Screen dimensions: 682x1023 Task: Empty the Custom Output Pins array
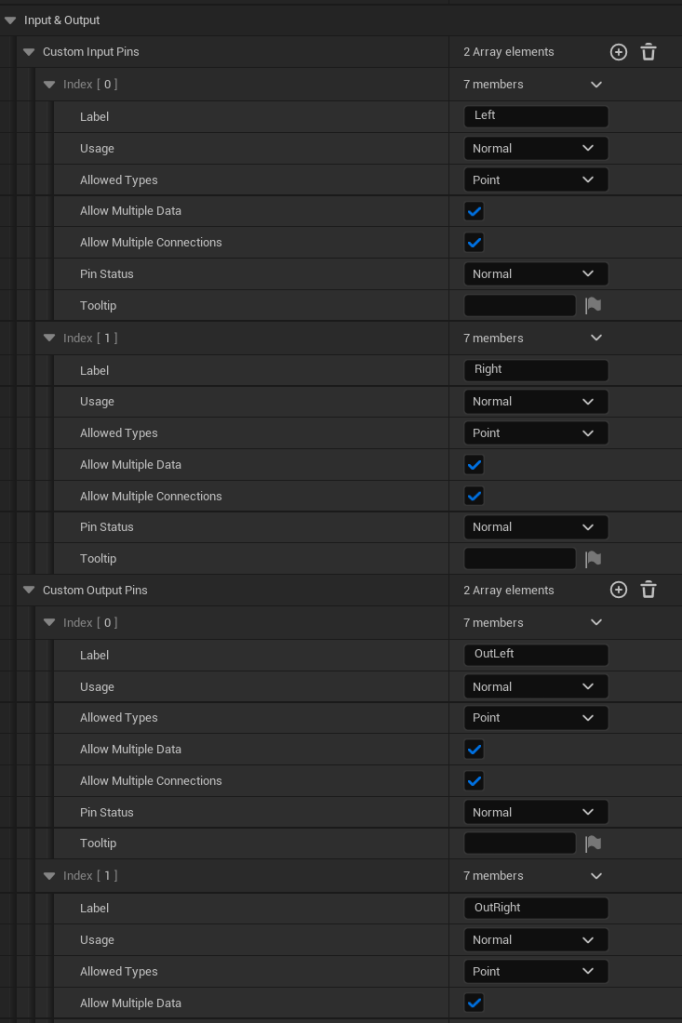(x=648, y=590)
